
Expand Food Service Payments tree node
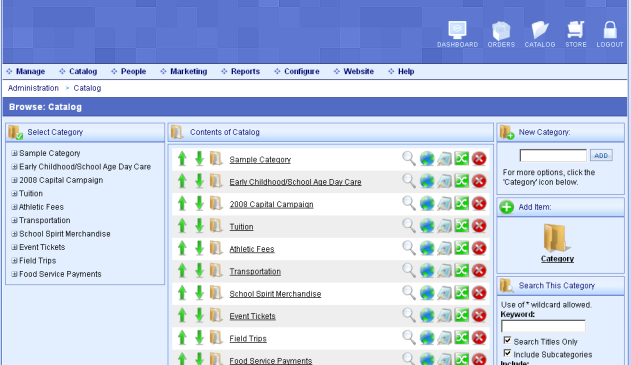click(x=14, y=274)
